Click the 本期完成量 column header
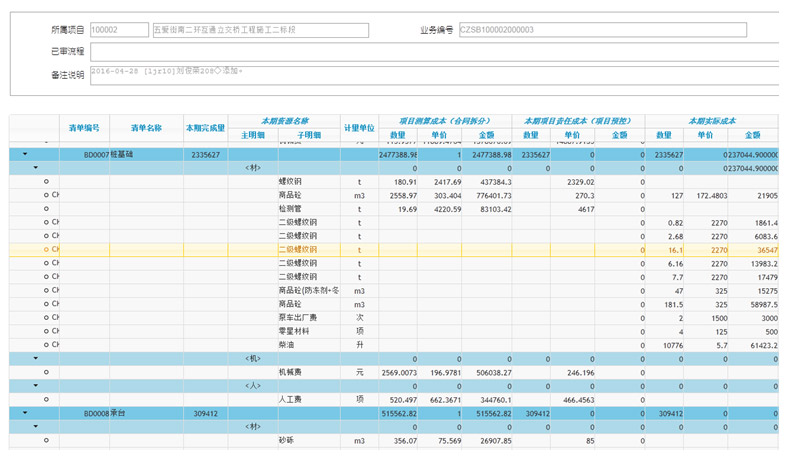789x467 pixels. click(205, 128)
